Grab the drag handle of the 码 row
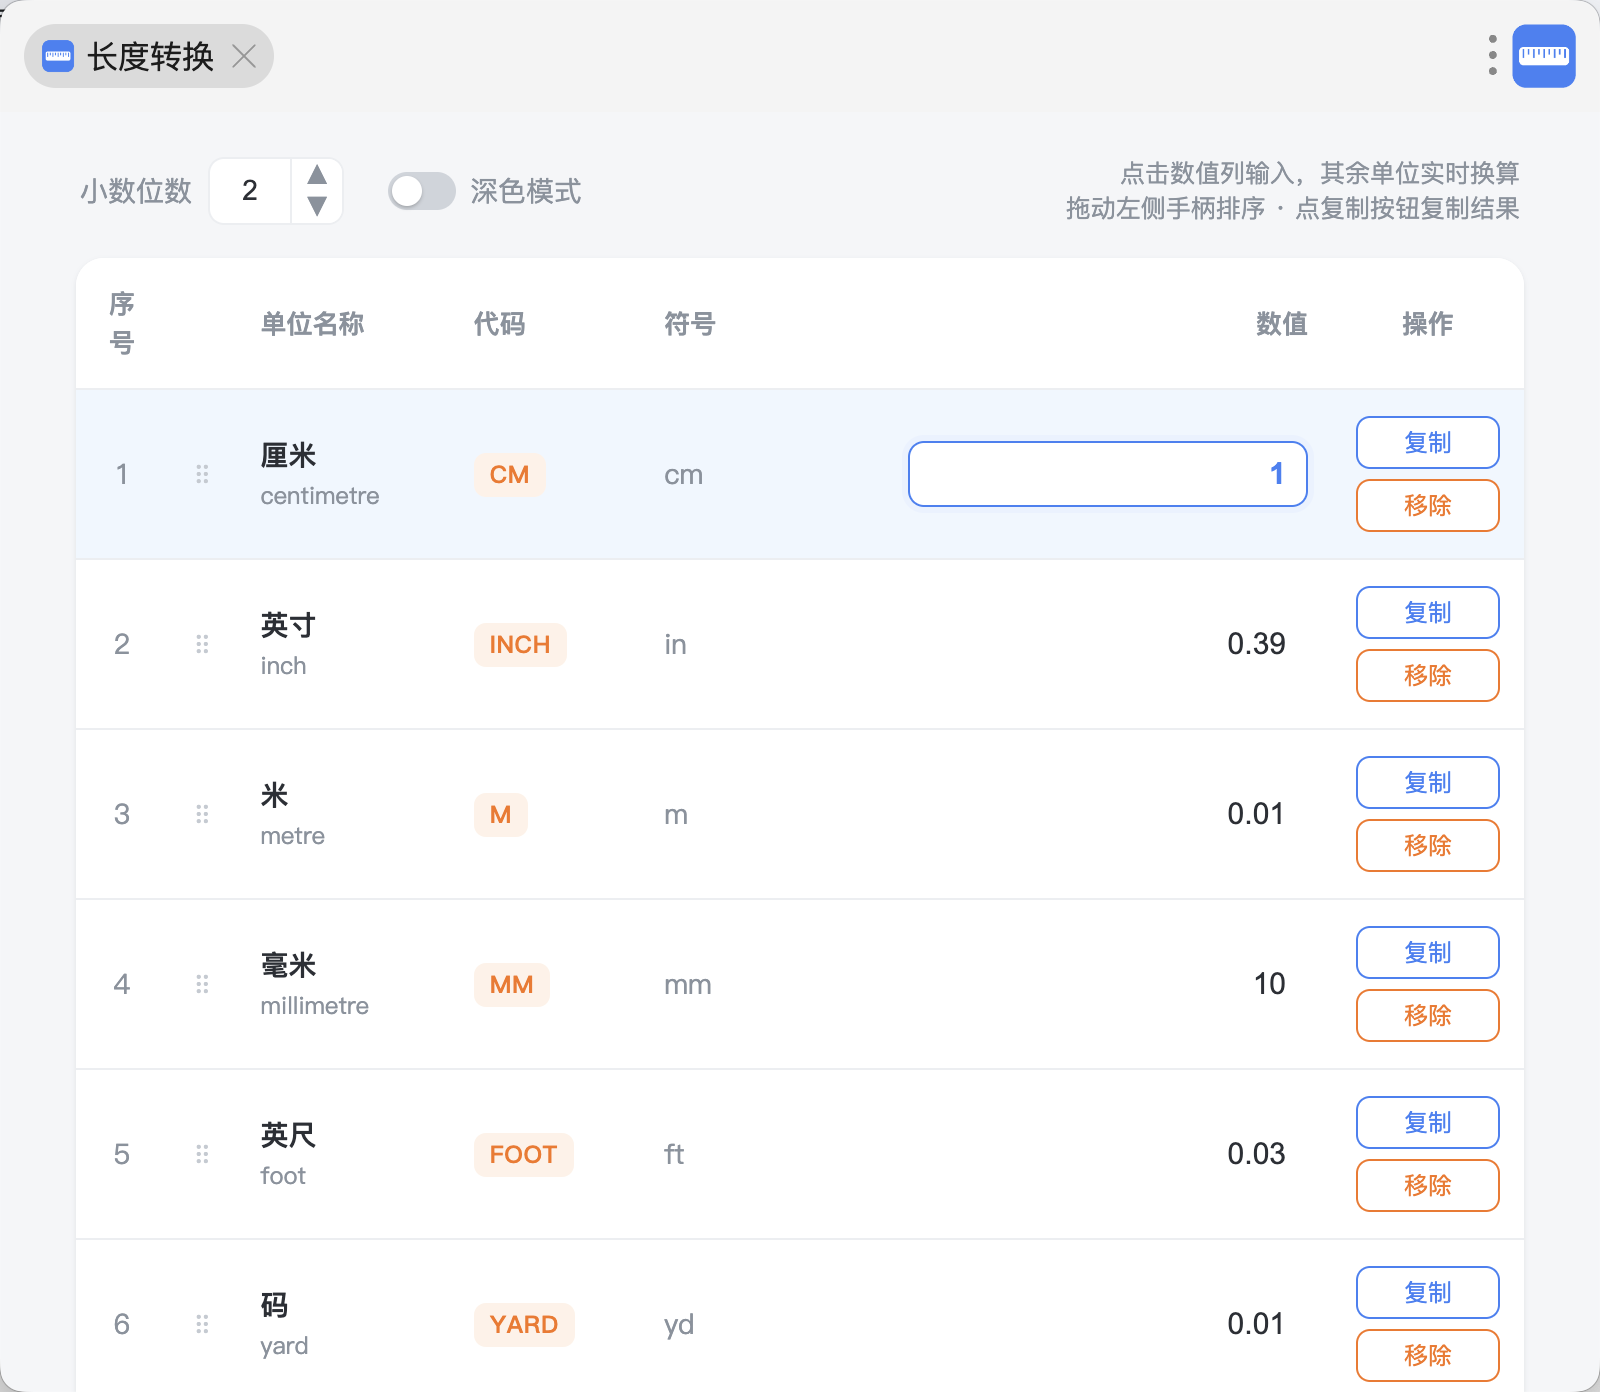This screenshot has height=1392, width=1600. click(x=202, y=1324)
